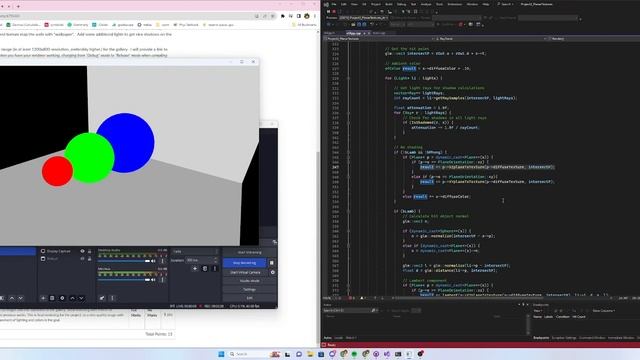Image resolution: width=640 pixels, height=360 pixels.
Task: Open Desktop Audio options menu dots
Action: (x=162, y=261)
